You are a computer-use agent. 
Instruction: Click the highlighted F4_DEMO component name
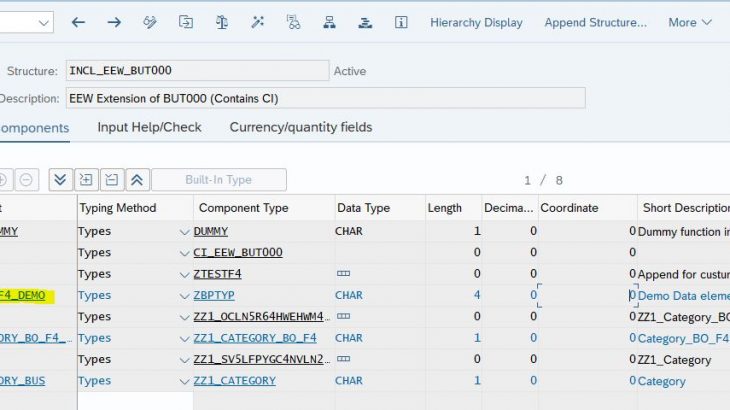[x=23, y=296]
